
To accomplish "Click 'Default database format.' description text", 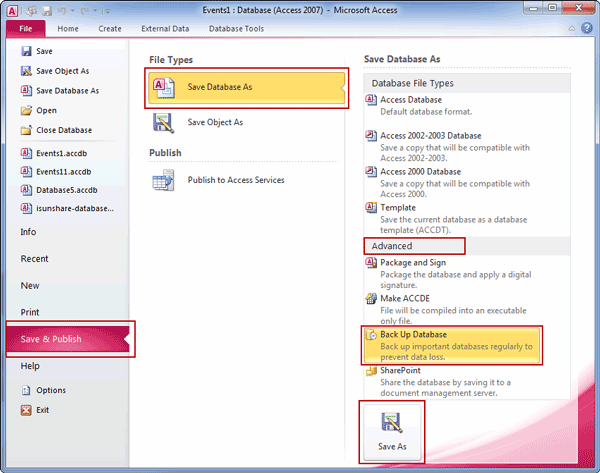I will click(x=426, y=112).
